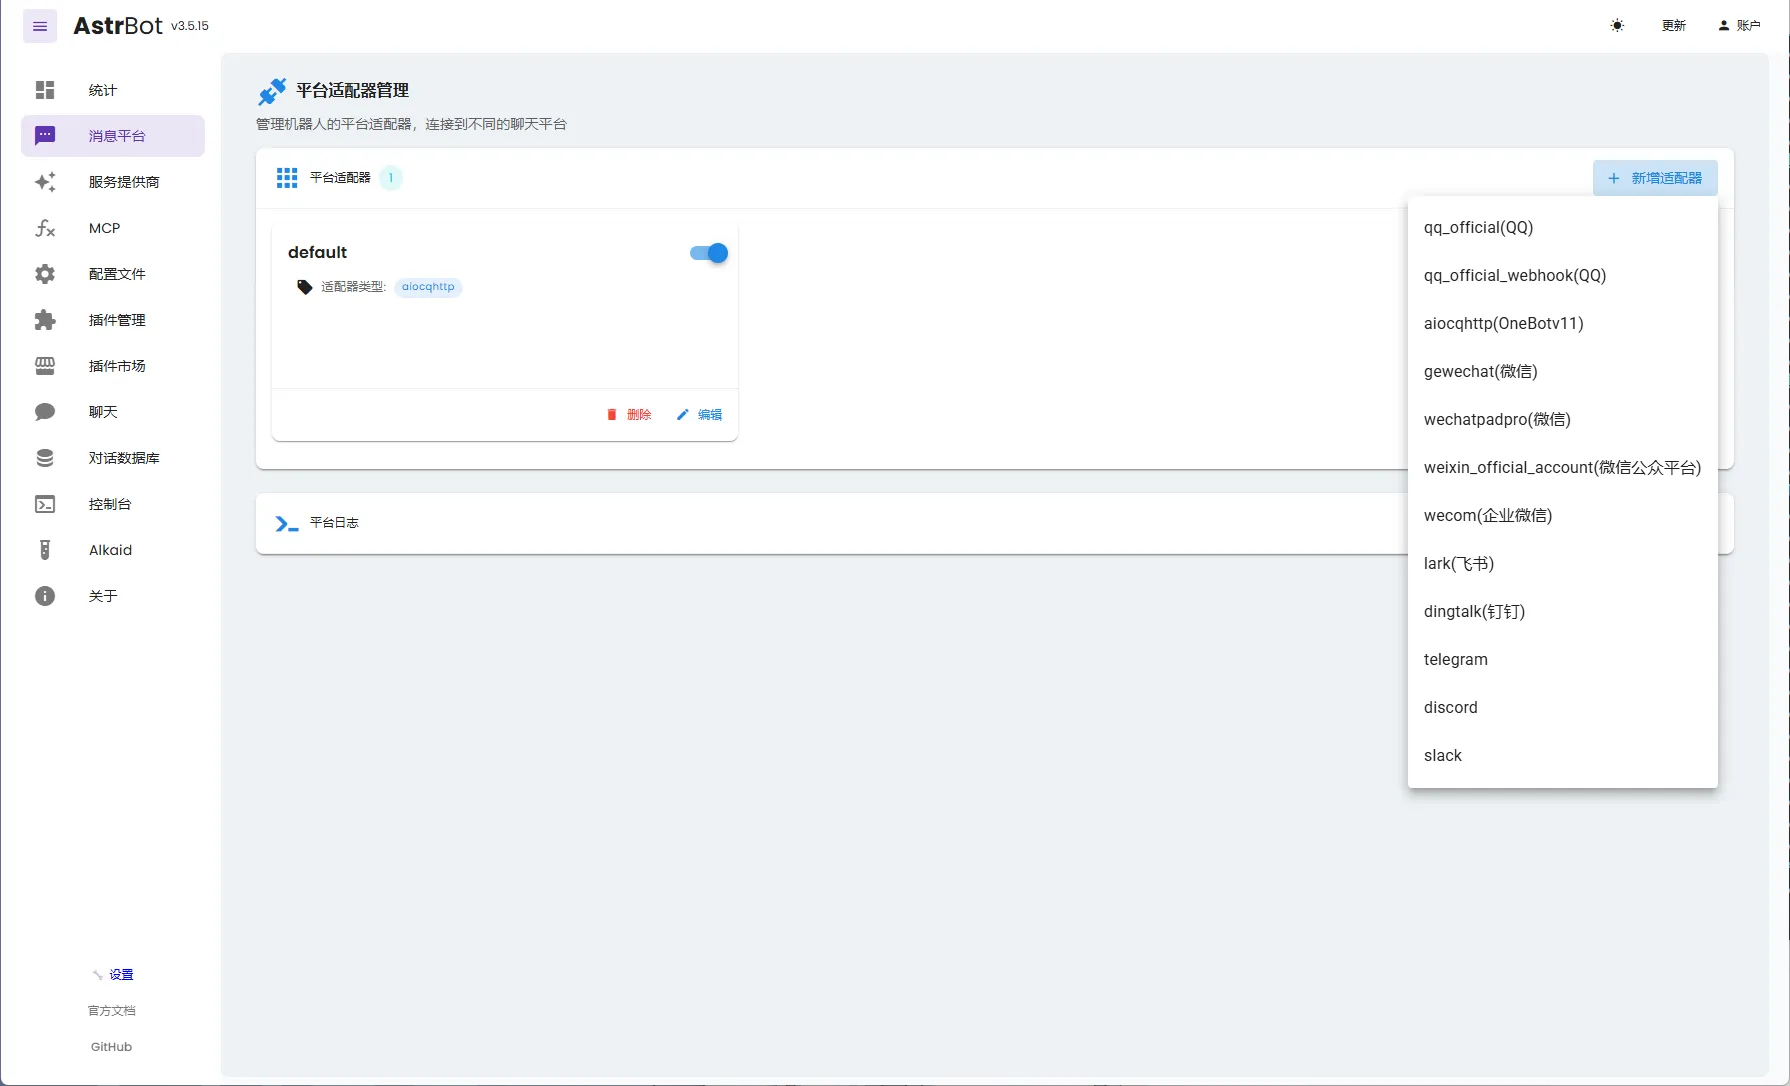The height and width of the screenshot is (1086, 1790).
Task: Open 关于 sidebar entry
Action: point(113,596)
